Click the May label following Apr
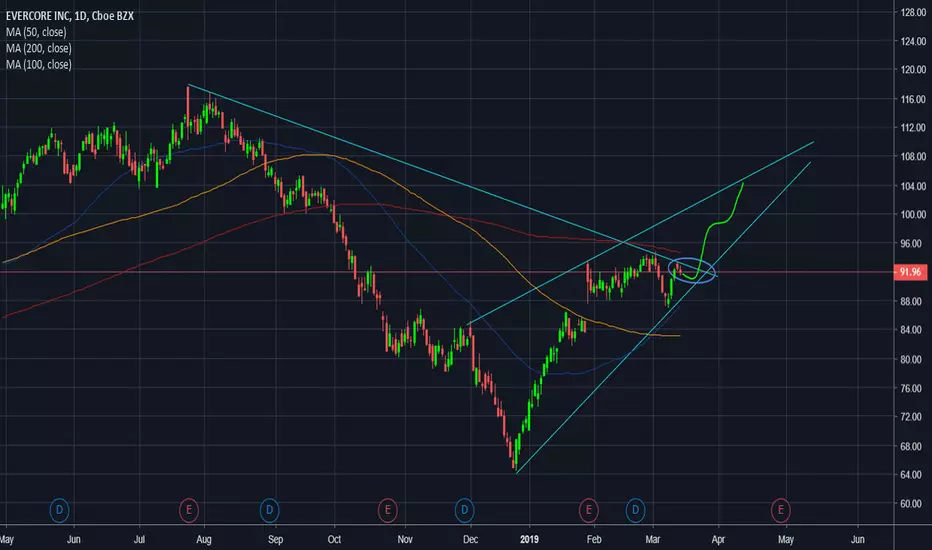Viewport: 932px width, 550px height. pyautogui.click(x=786, y=539)
